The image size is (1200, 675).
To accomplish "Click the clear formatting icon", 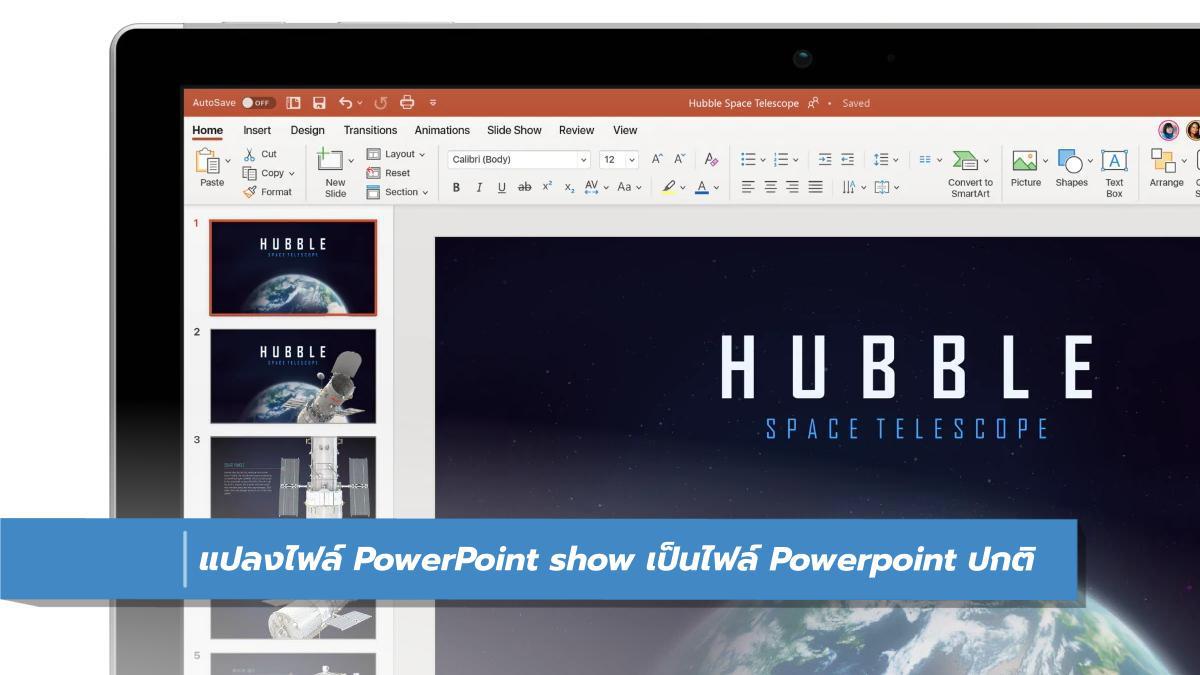I will point(711,160).
